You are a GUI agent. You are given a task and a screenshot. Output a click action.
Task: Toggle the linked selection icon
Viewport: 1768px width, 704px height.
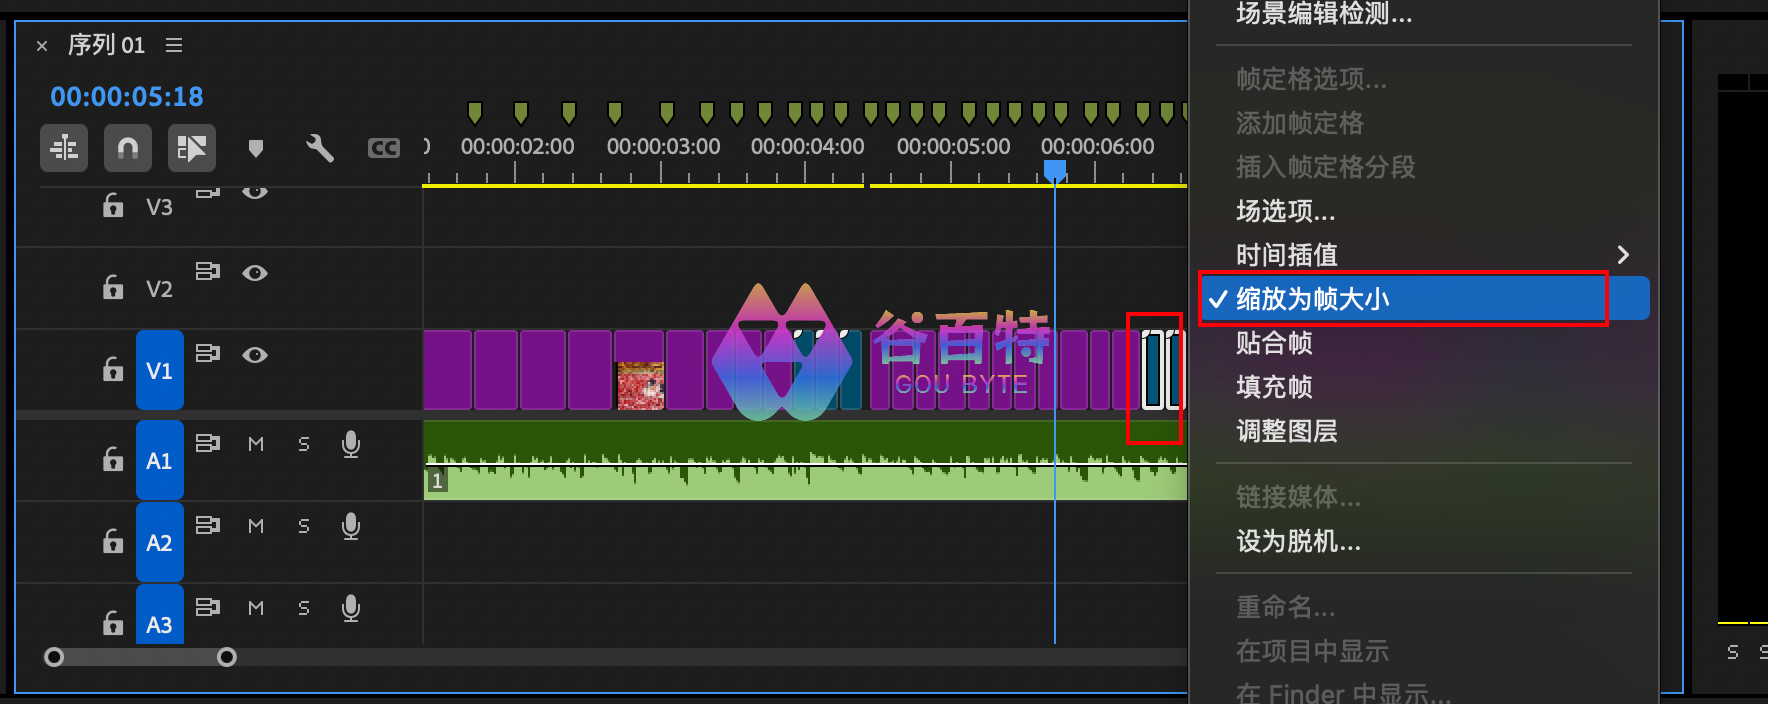191,149
